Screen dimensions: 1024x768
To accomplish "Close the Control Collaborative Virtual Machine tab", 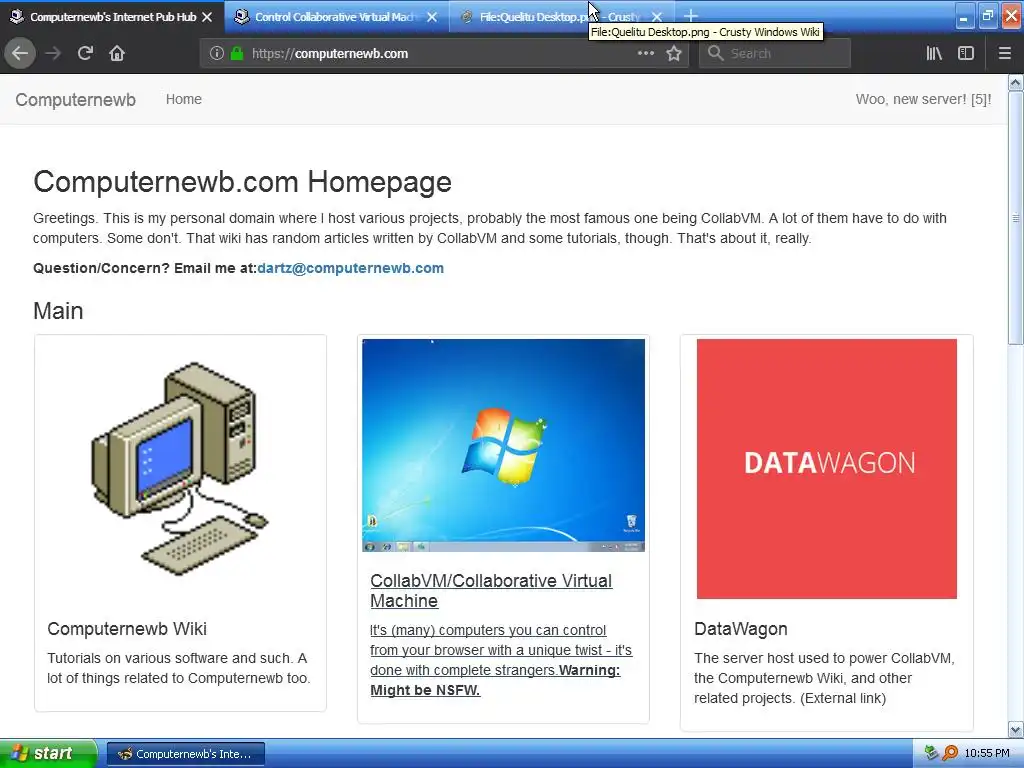I will click(432, 17).
